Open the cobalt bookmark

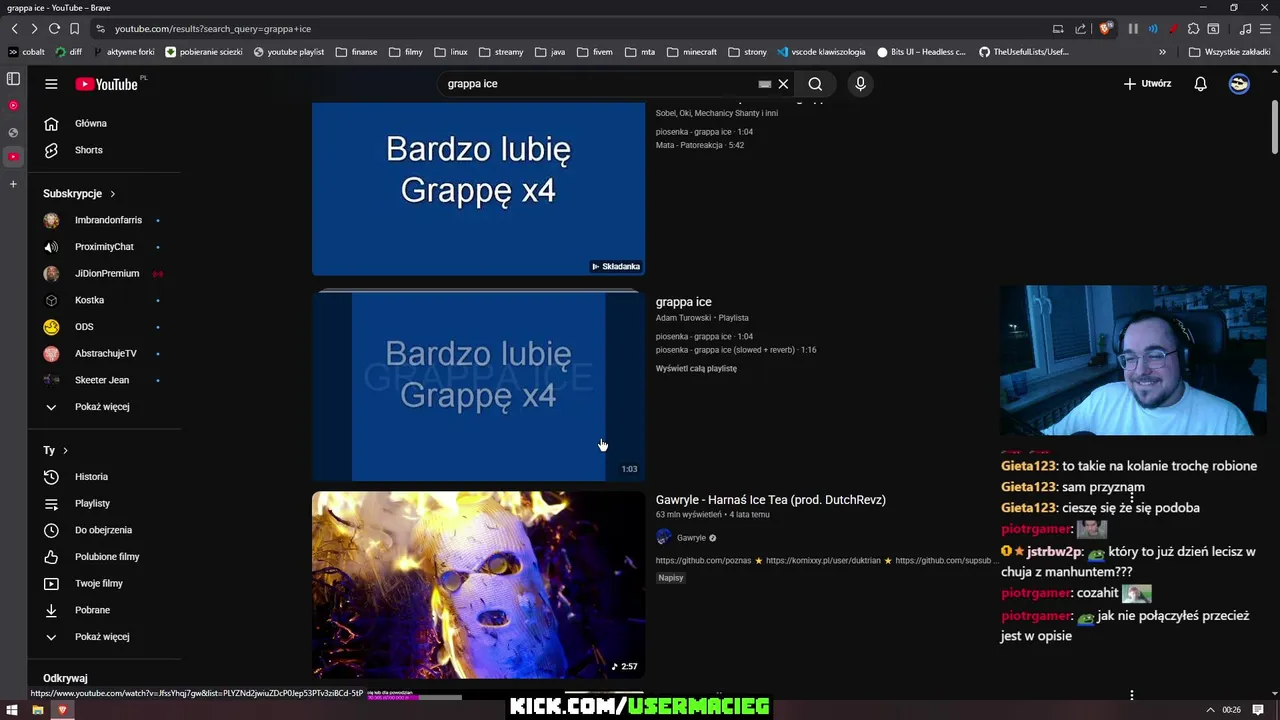(27, 52)
